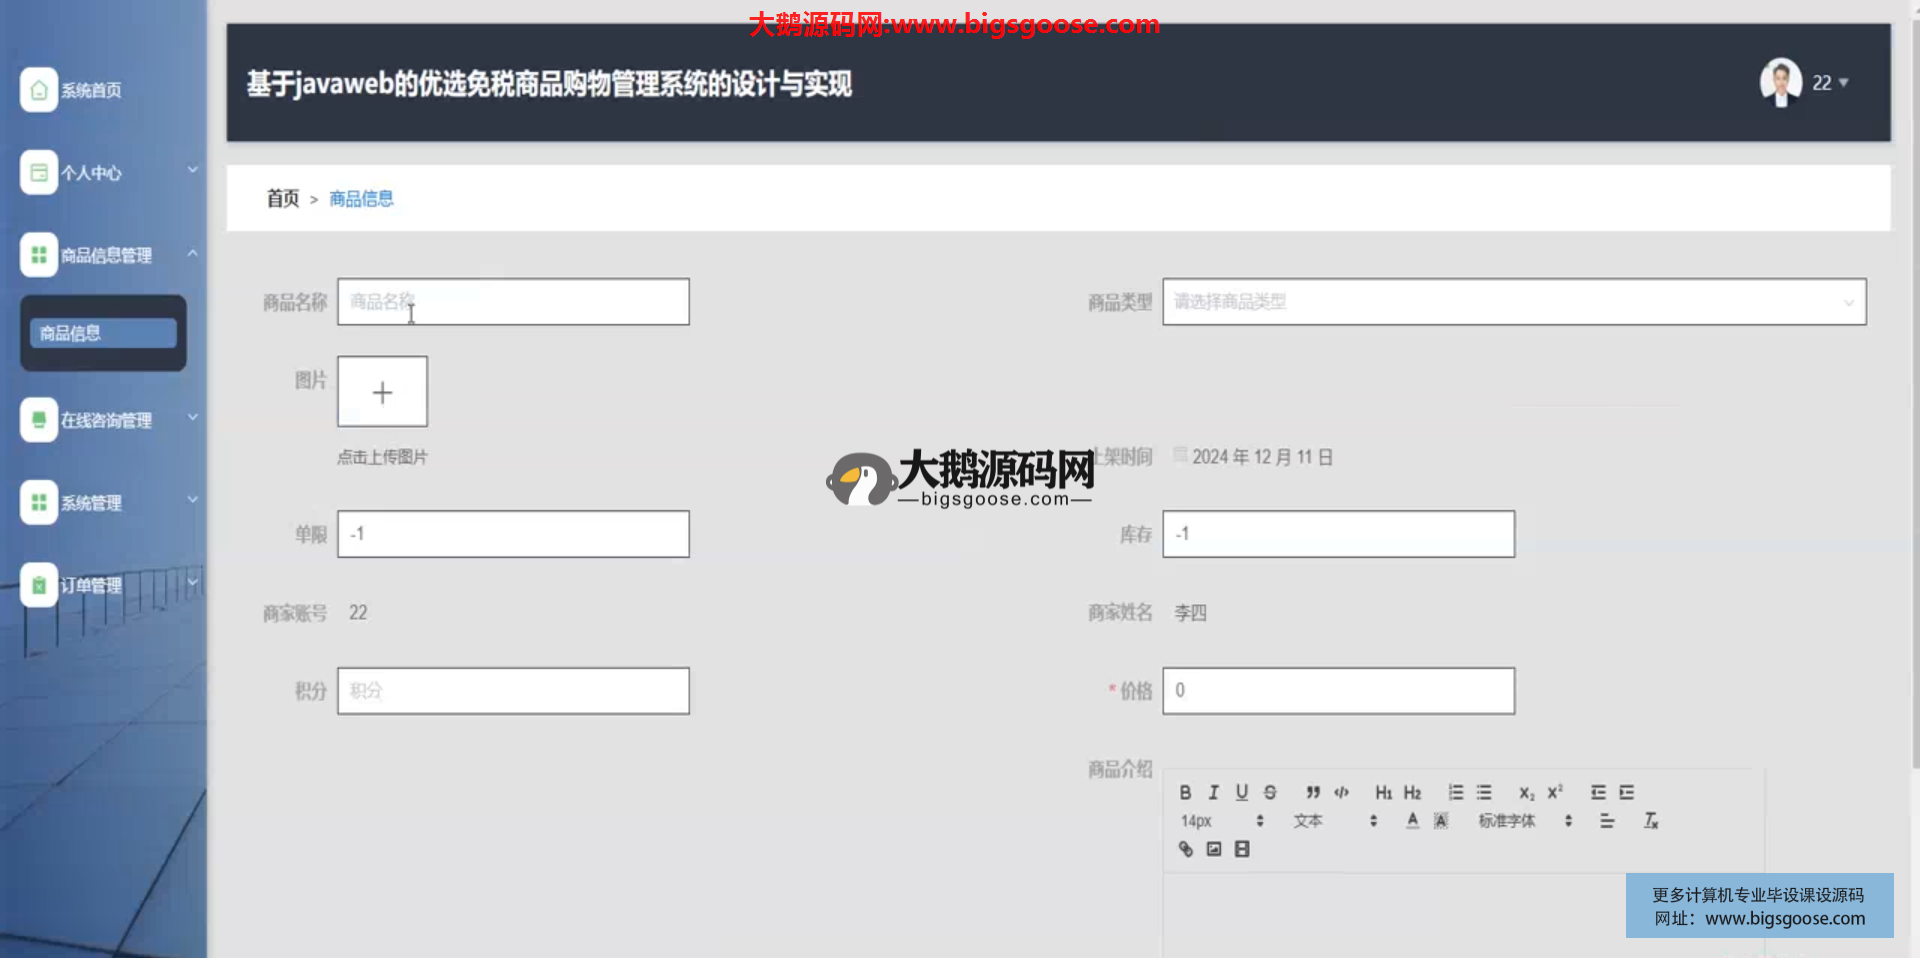Open the text color picker
This screenshot has width=1920, height=958.
1412,821
